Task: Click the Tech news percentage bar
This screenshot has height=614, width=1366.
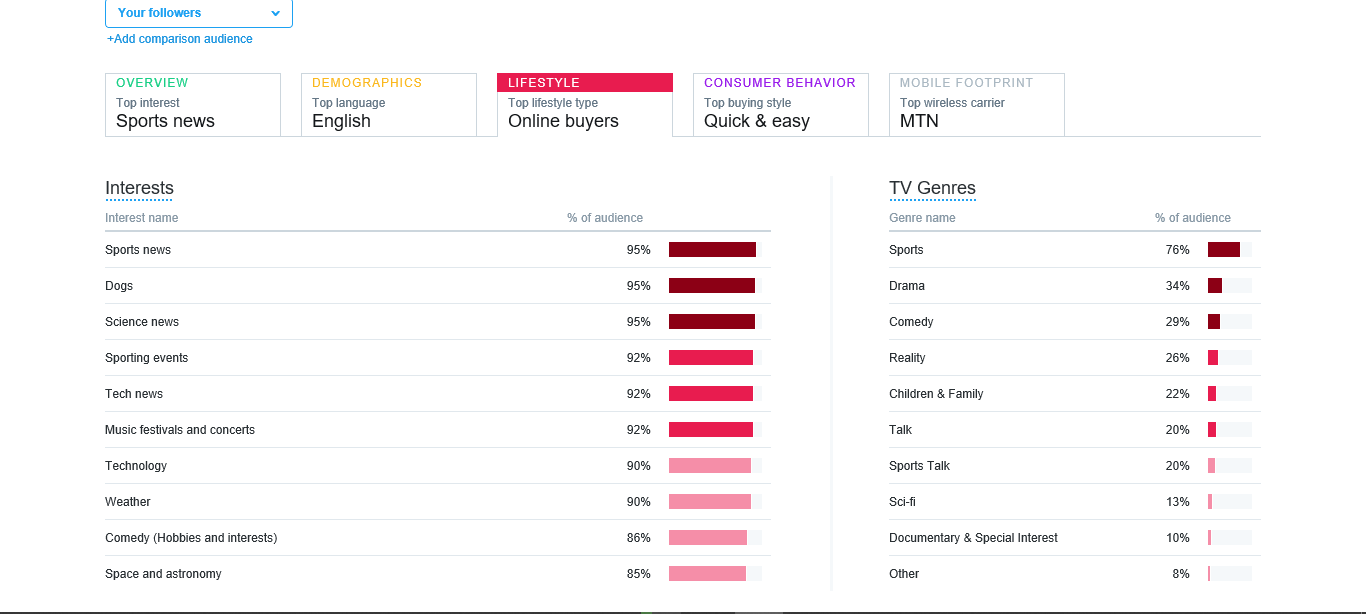Action: (713, 394)
